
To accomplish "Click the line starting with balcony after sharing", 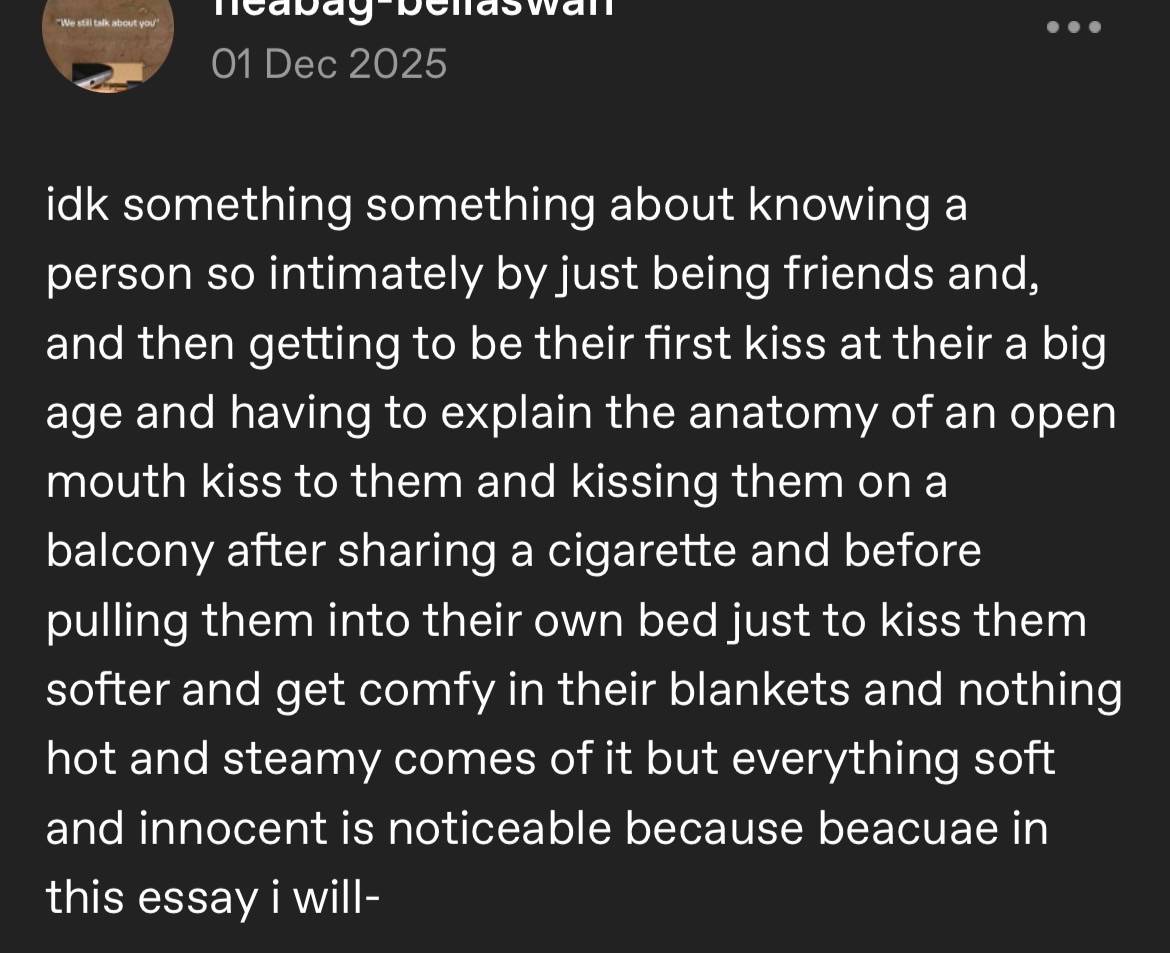I will pos(513,552).
